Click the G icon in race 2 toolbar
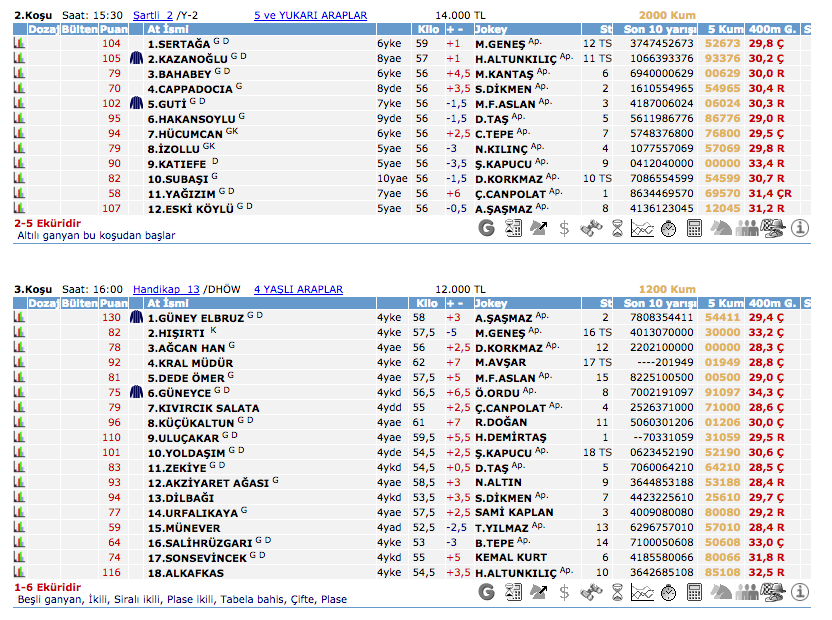Image resolution: width=832 pixels, height=620 pixels. (487, 228)
